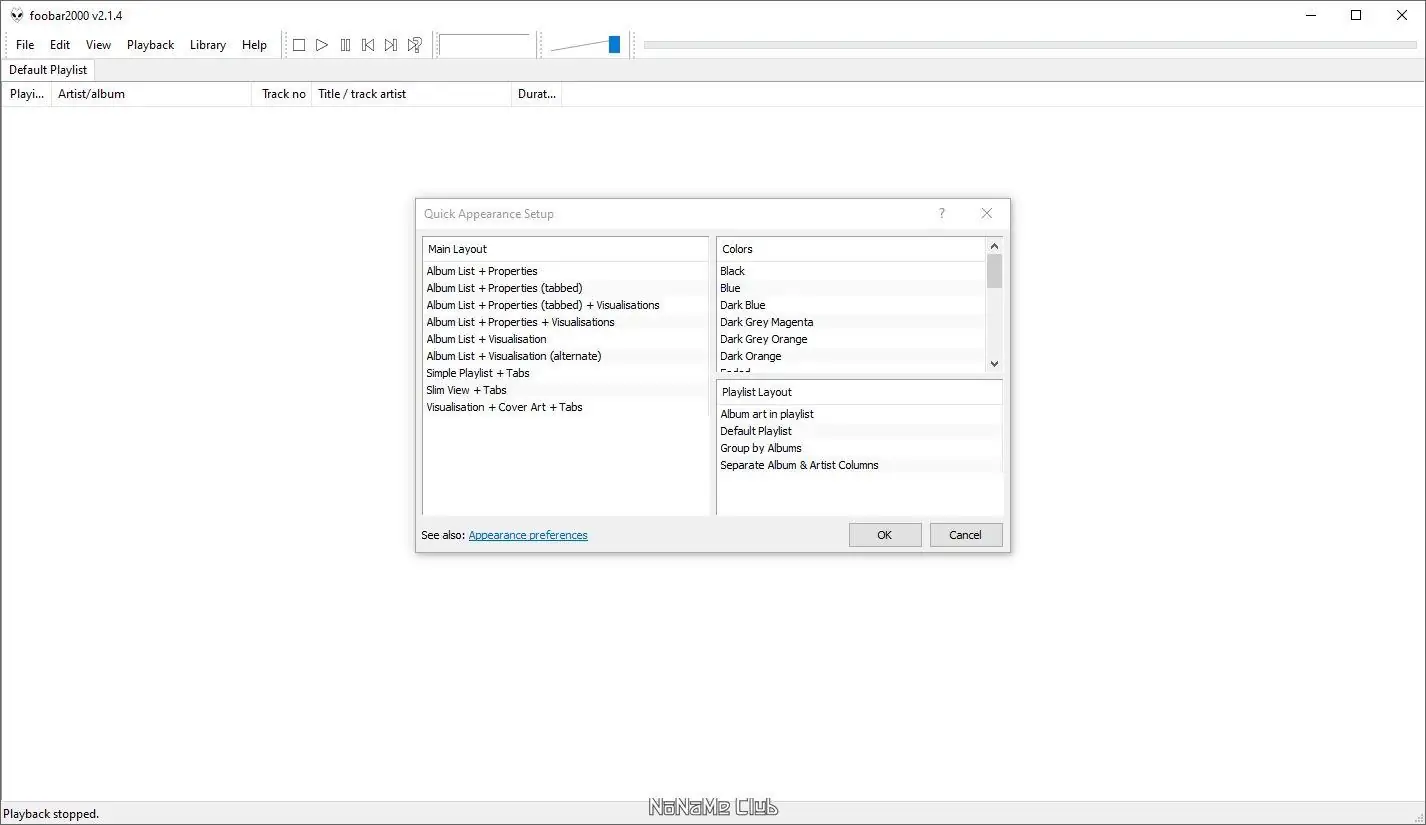
Task: Click the Main Layout list header
Action: tap(566, 249)
